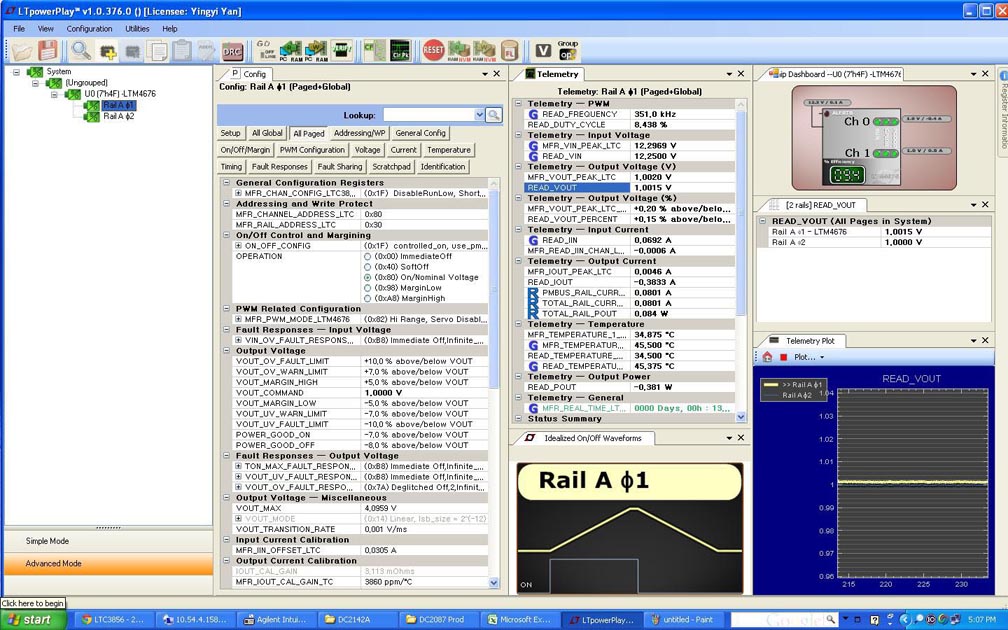Click the green RAM NVM toolbar icon
The height and width of the screenshot is (630, 1008).
[459, 50]
